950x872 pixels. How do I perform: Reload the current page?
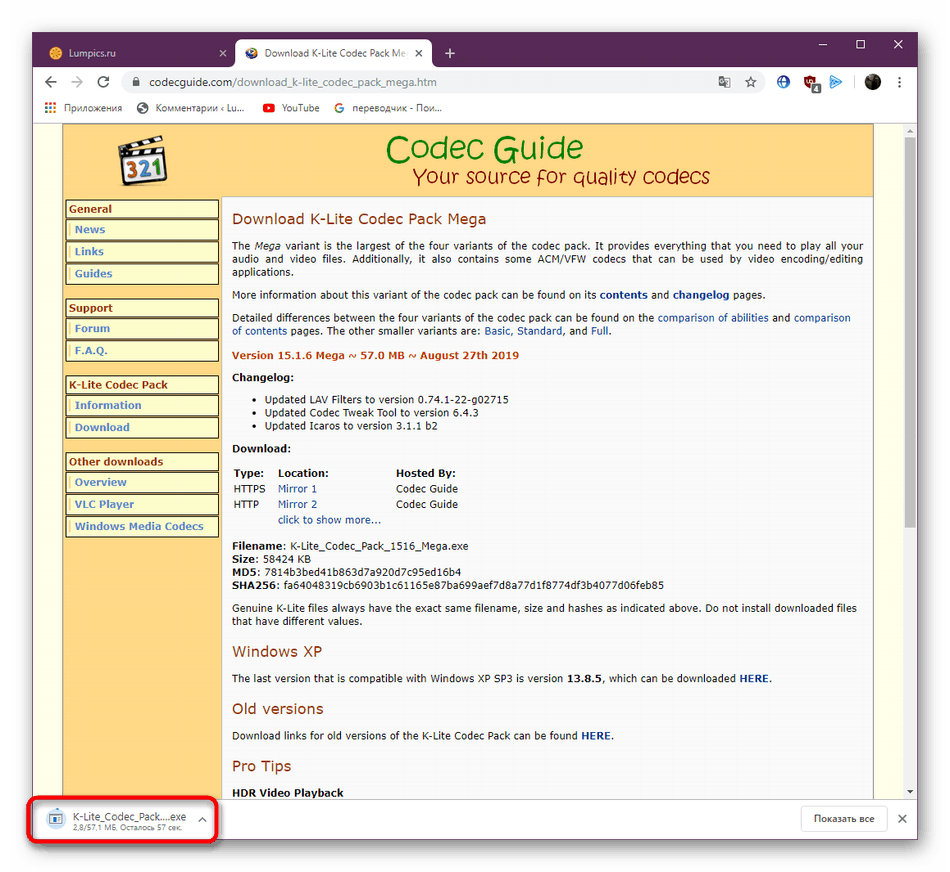pos(104,82)
